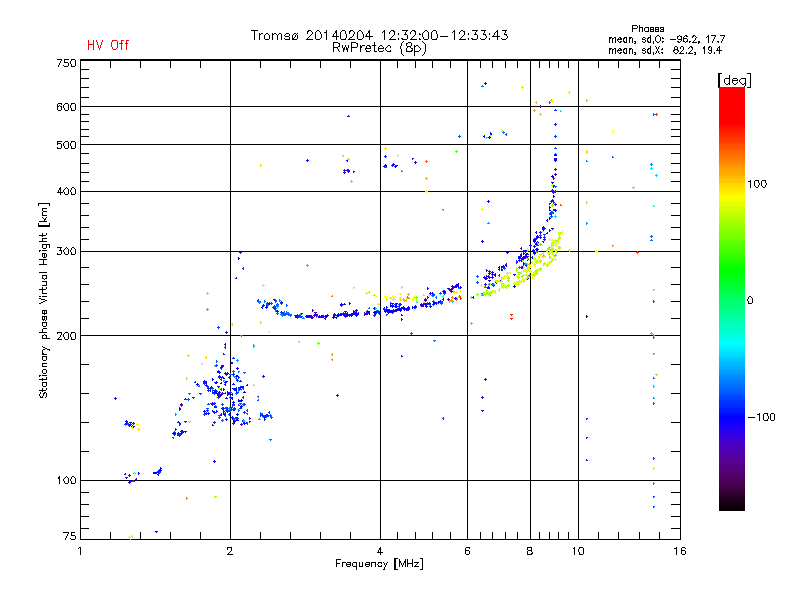This screenshot has width=800, height=600.
Task: Select the plot title 'Tromsø 20140204 12:32:00-12:33:43'
Action: (379, 35)
